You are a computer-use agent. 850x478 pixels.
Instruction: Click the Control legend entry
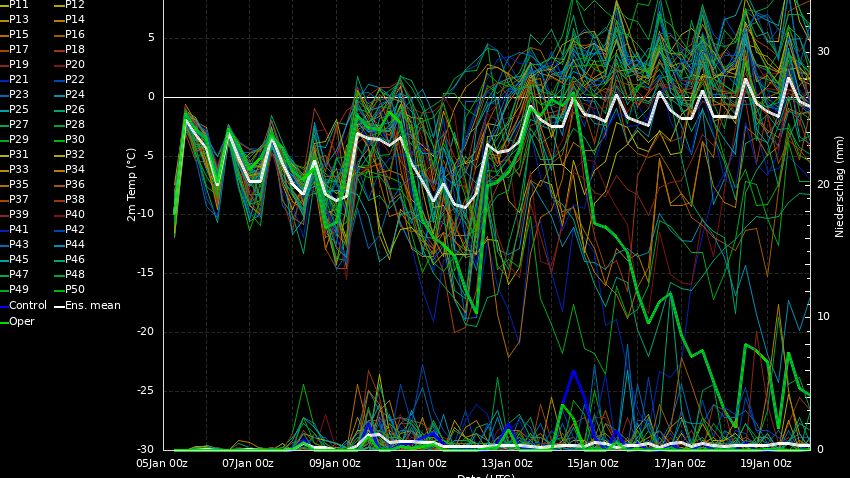pos(27,305)
